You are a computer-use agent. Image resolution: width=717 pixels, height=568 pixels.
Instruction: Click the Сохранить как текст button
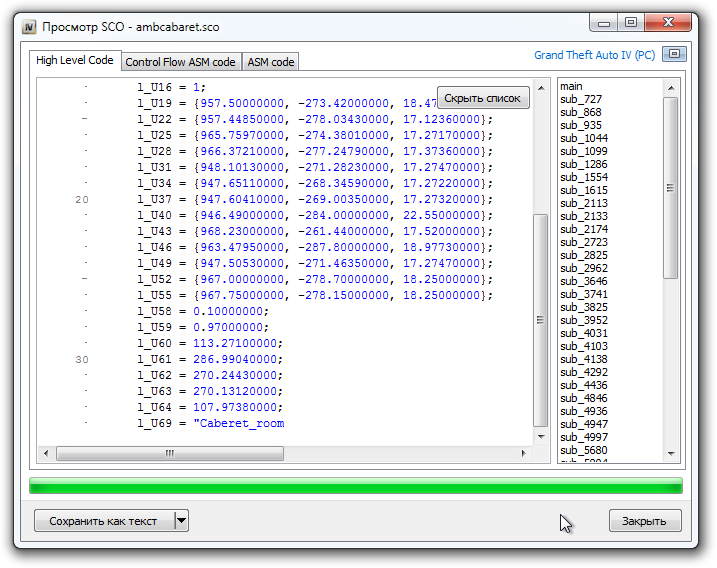pyautogui.click(x=104, y=520)
